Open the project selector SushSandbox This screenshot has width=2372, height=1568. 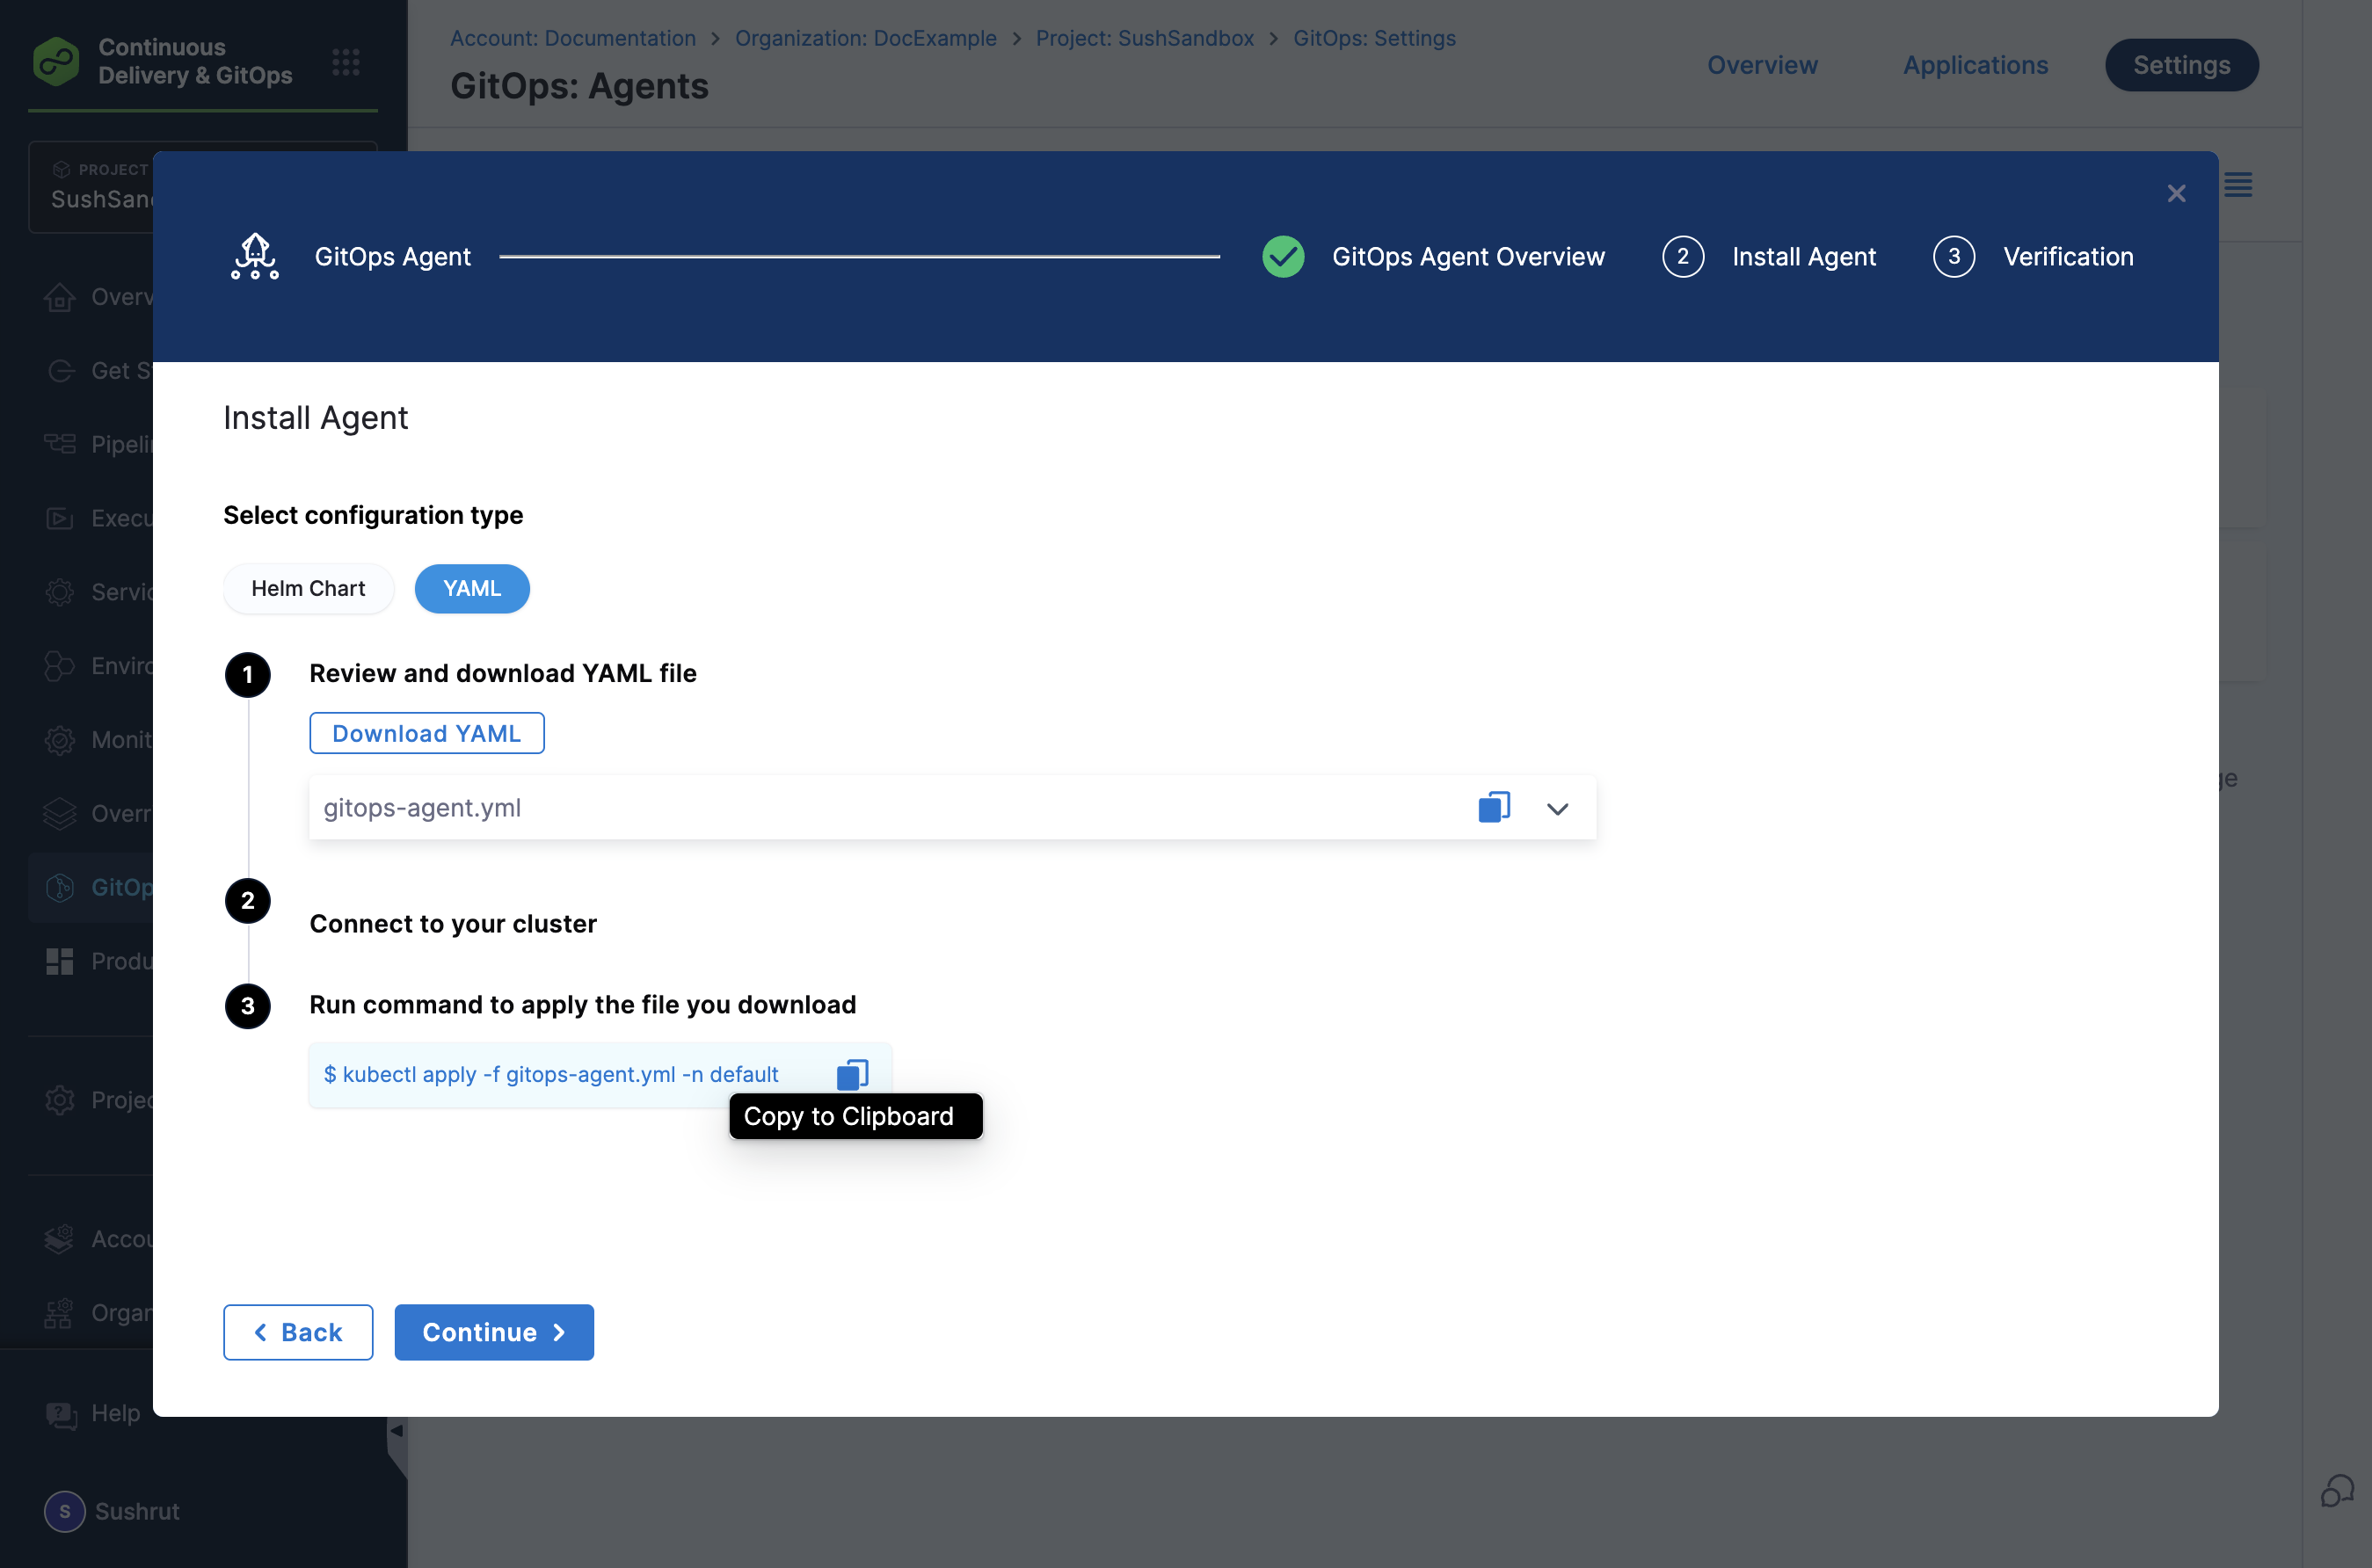pos(90,187)
